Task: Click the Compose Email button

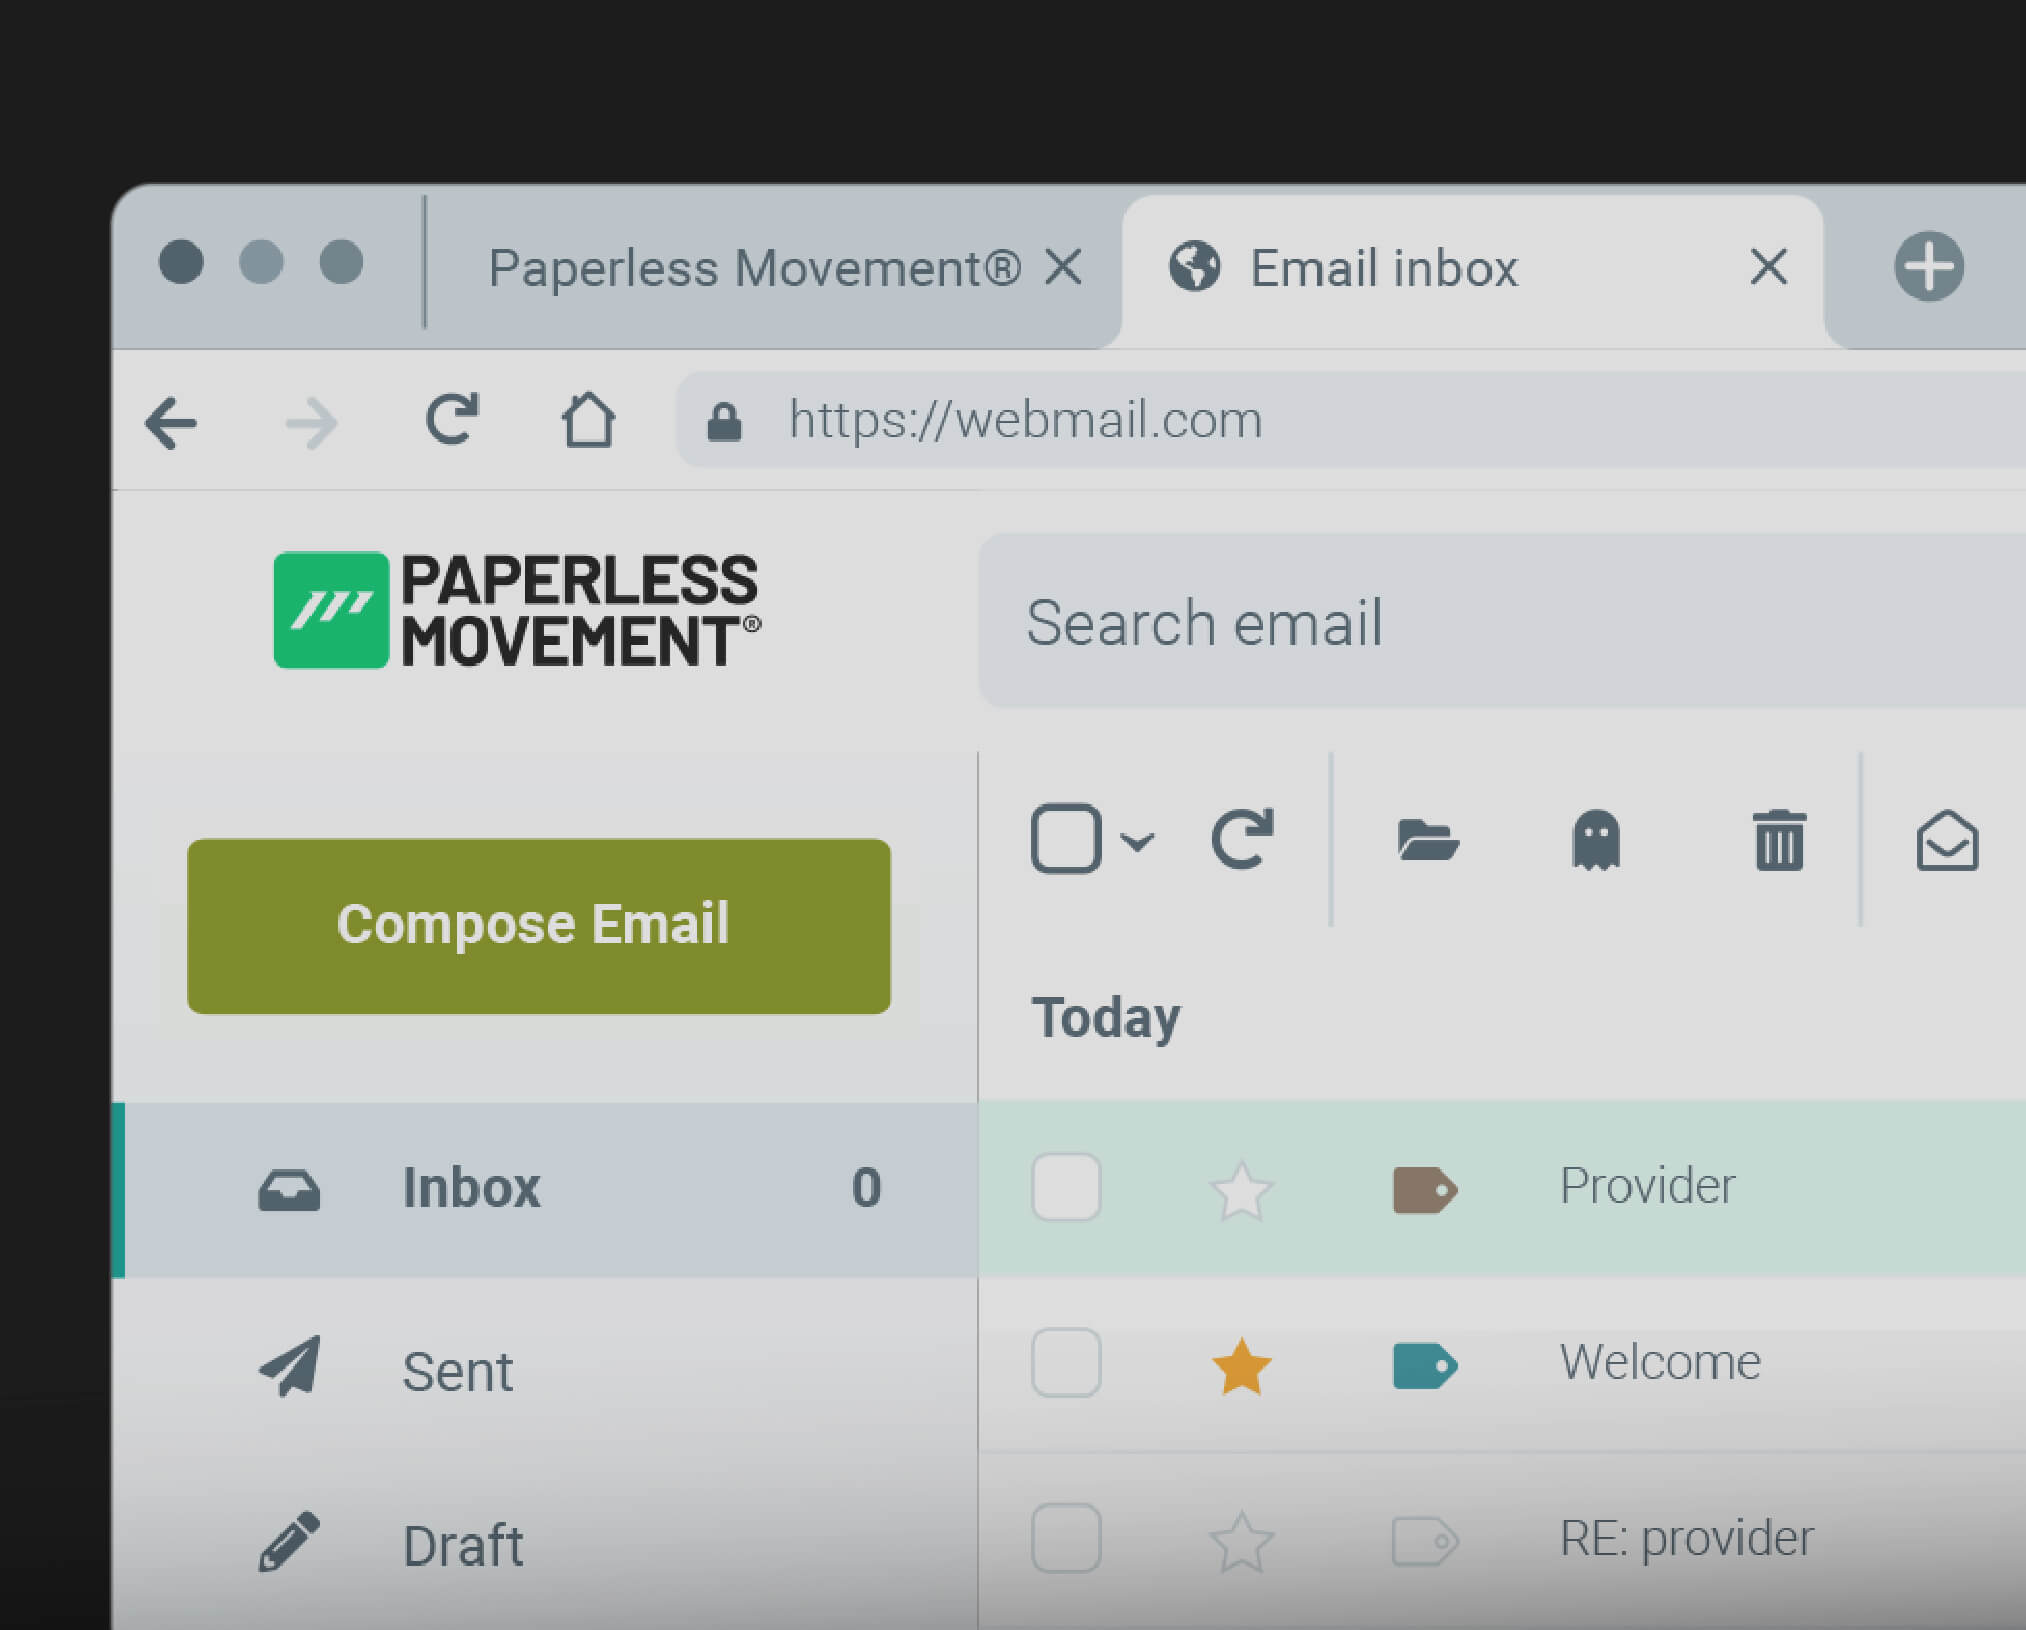Action: tap(539, 926)
